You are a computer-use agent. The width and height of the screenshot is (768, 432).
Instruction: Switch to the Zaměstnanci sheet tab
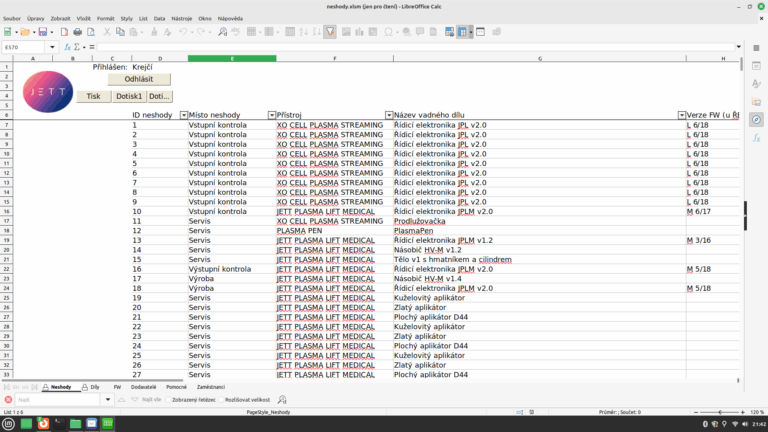pos(211,387)
